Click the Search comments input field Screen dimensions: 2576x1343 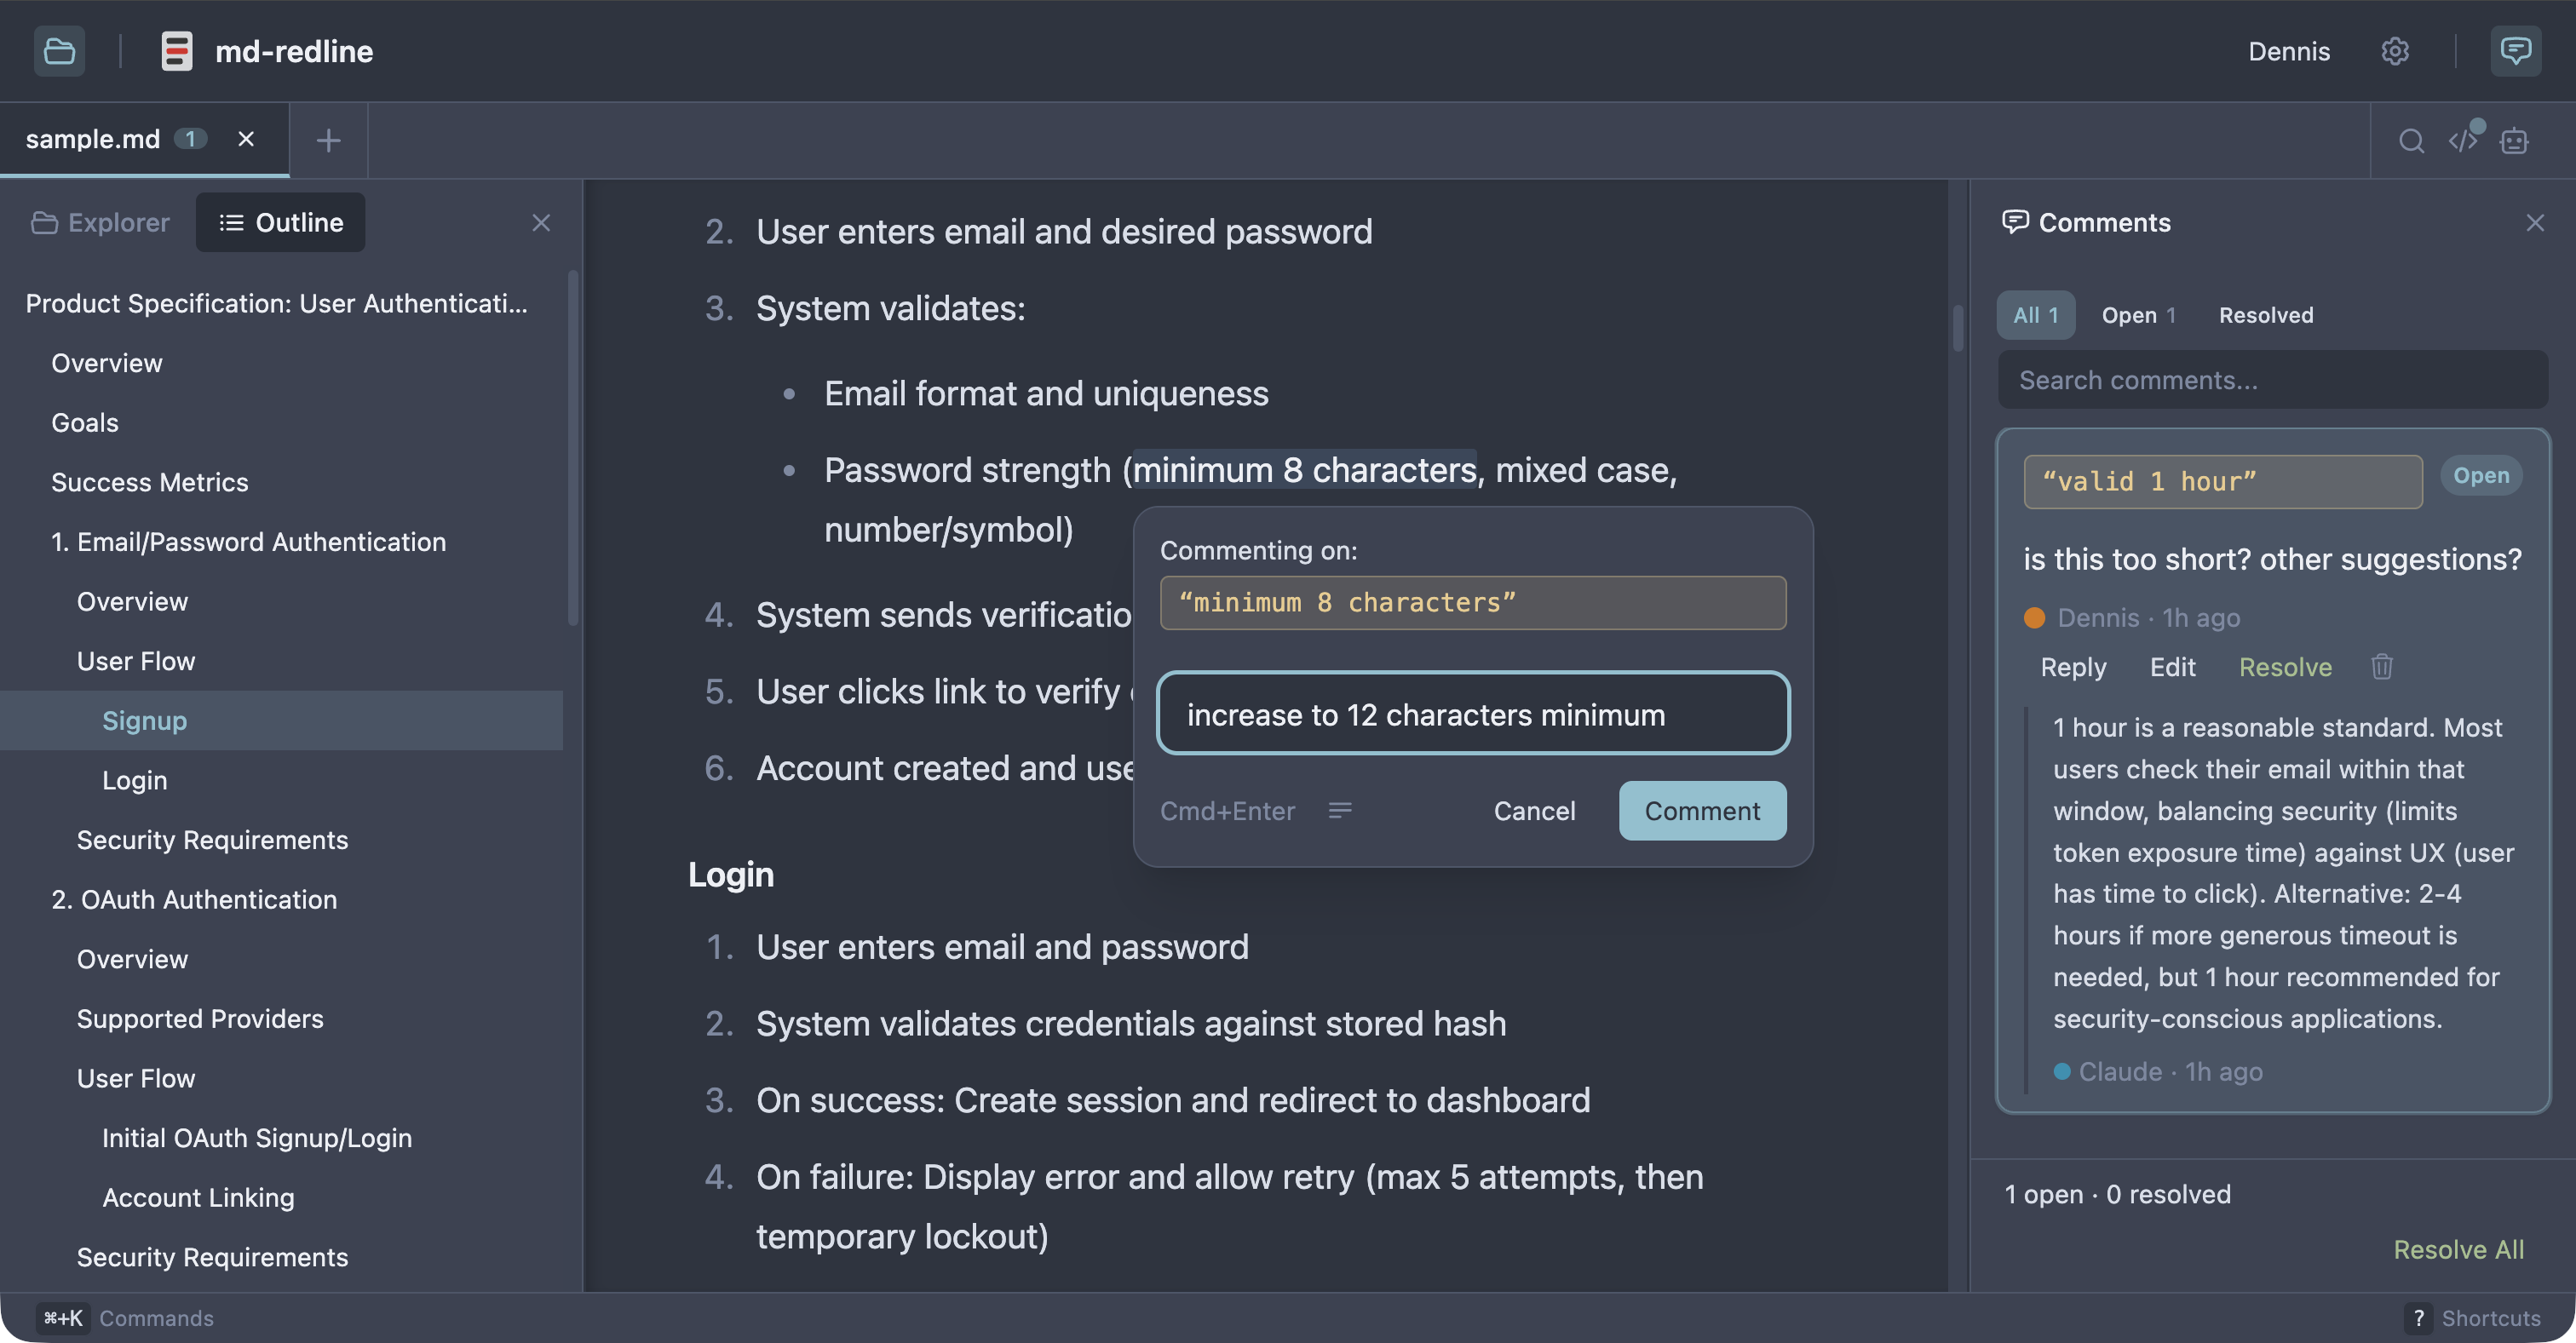tap(2272, 380)
